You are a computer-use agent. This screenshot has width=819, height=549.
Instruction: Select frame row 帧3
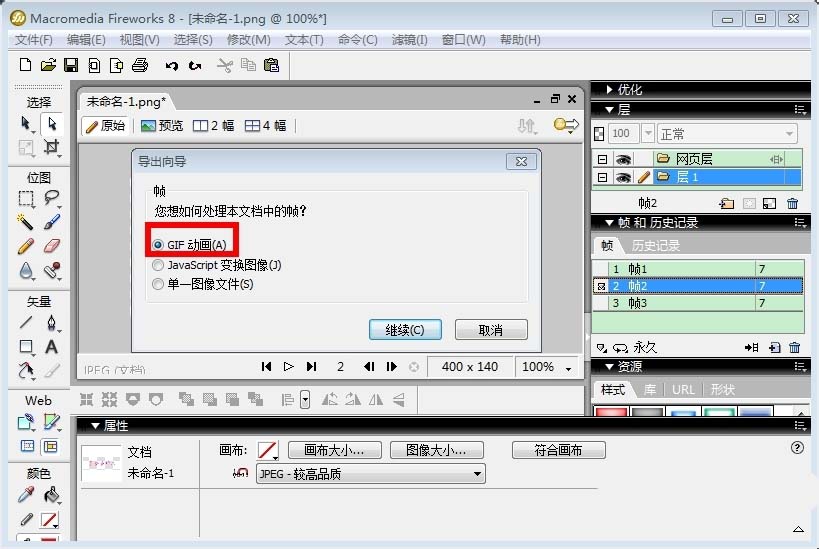tap(698, 303)
